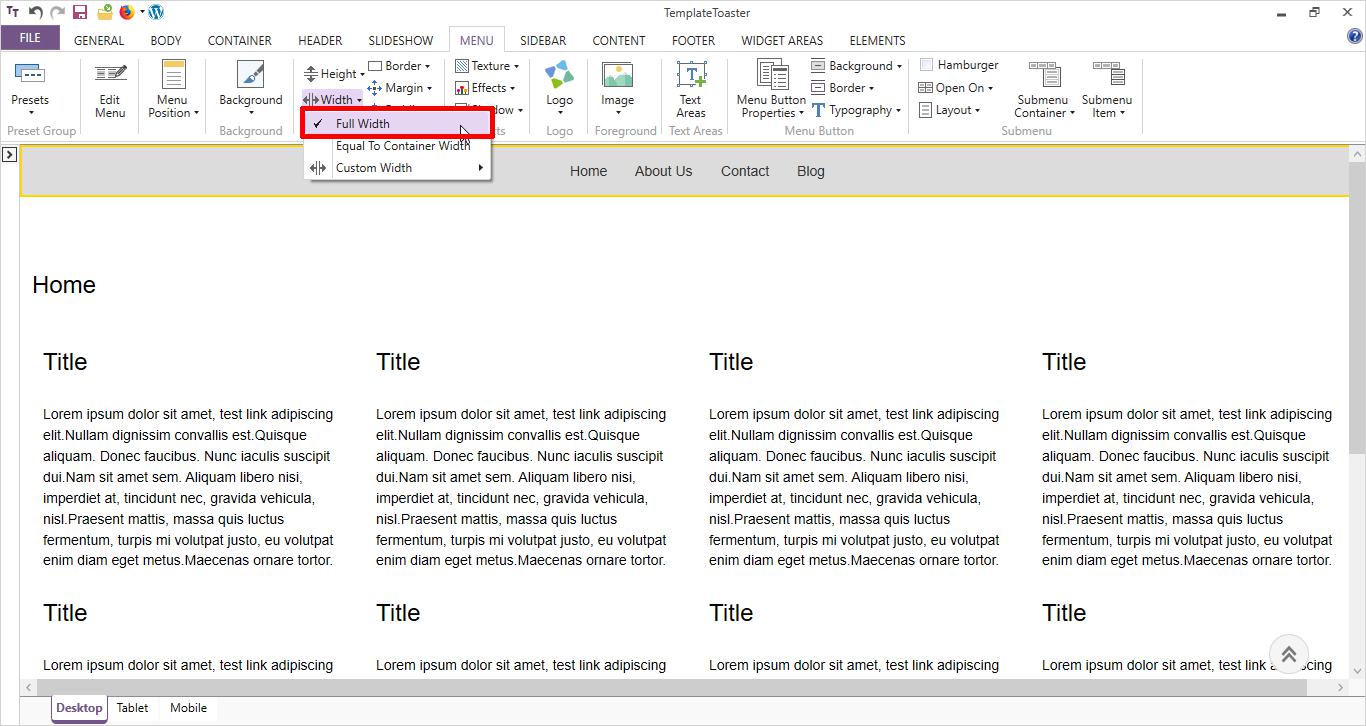Open the help question mark icon
Viewport: 1366px width, 726px height.
click(x=1355, y=37)
